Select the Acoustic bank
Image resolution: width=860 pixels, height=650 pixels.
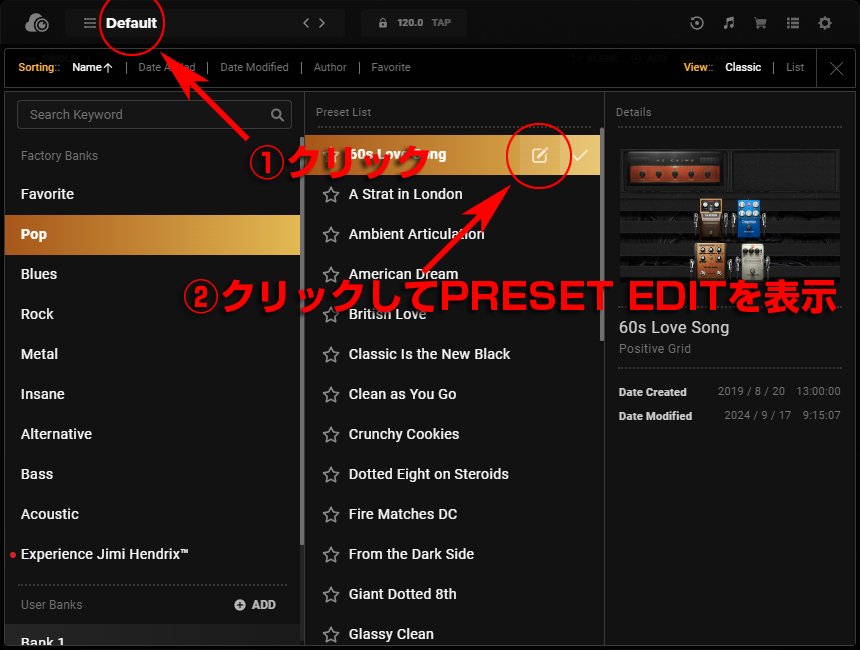click(152, 515)
